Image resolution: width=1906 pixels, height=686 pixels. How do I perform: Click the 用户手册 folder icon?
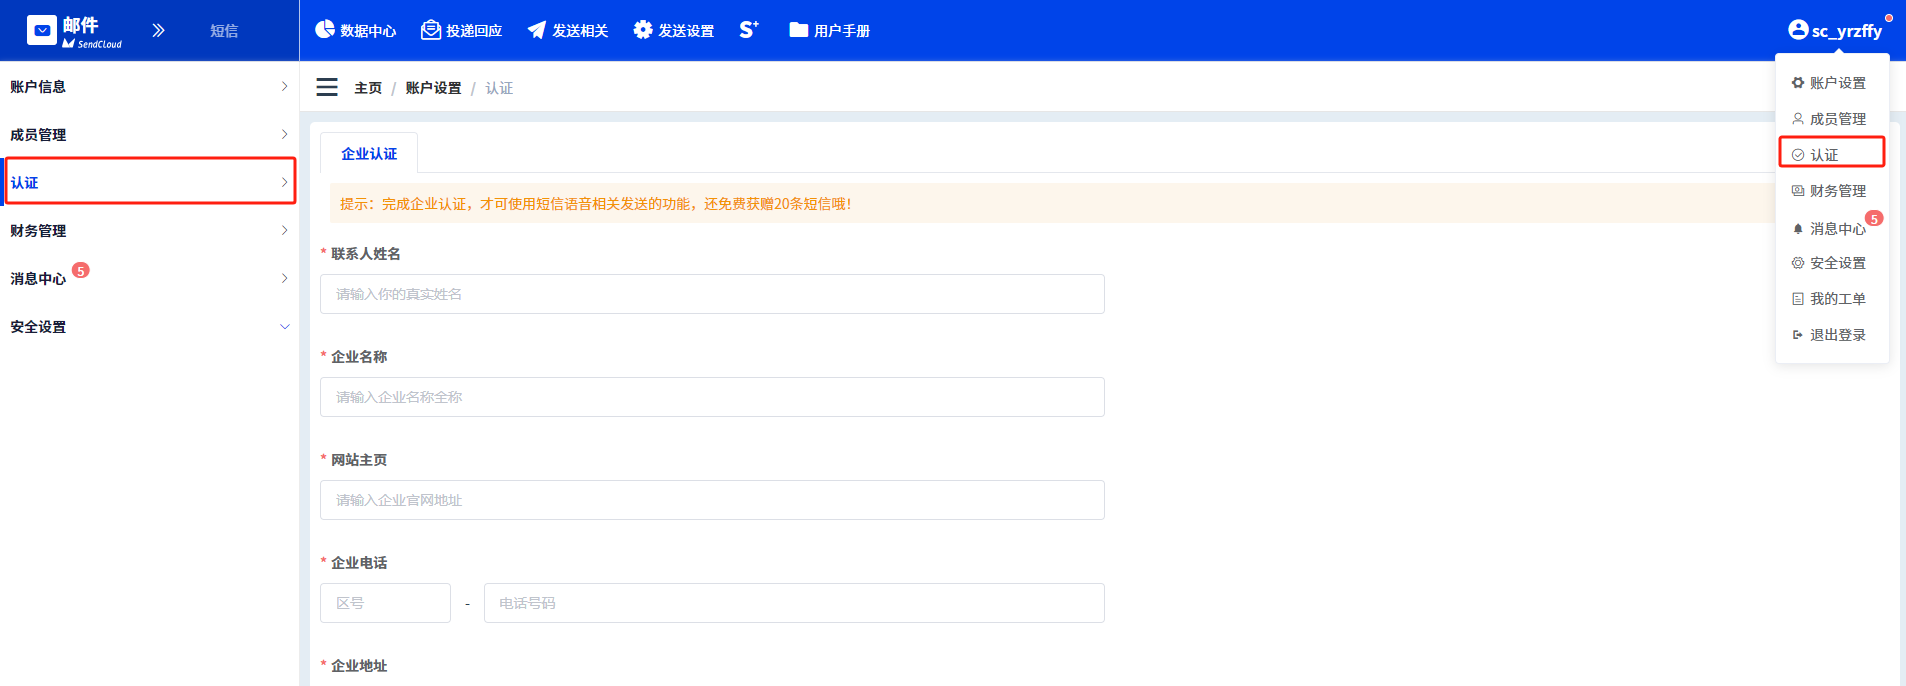(x=798, y=30)
